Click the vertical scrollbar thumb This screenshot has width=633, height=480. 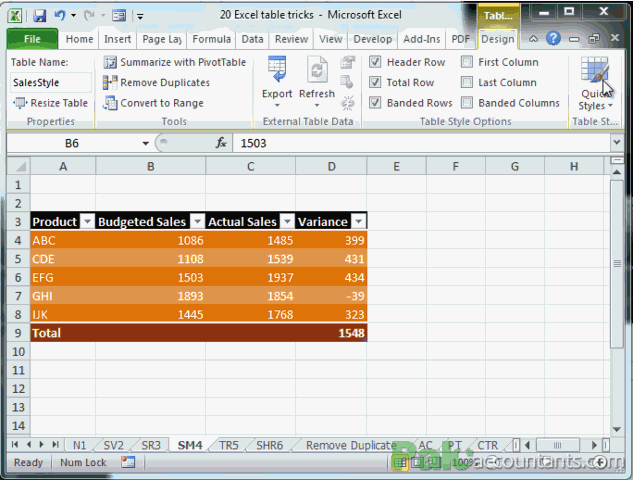point(617,264)
